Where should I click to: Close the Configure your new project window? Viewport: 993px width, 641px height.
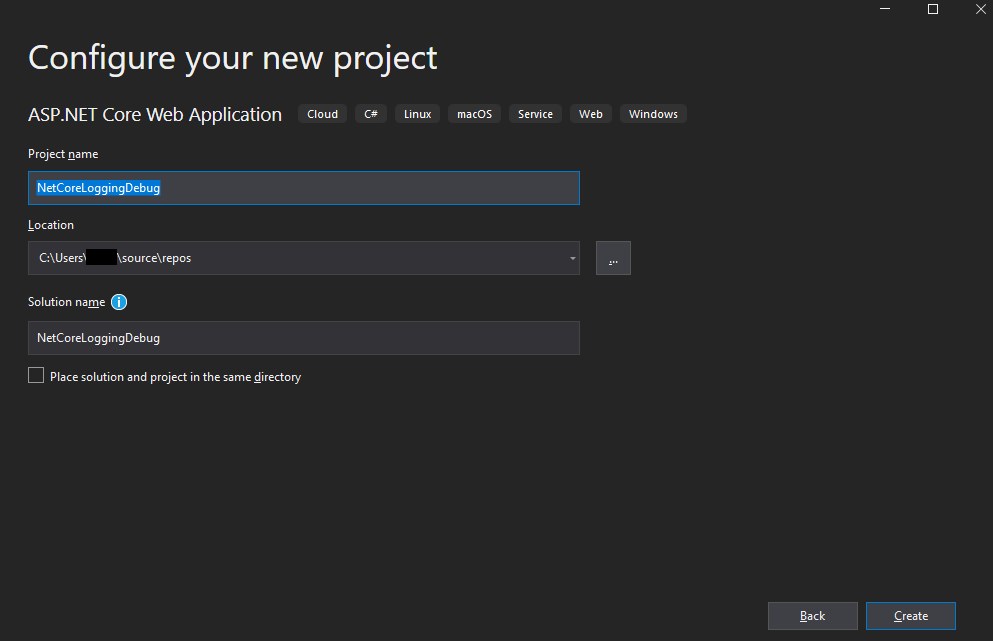pyautogui.click(x=980, y=9)
